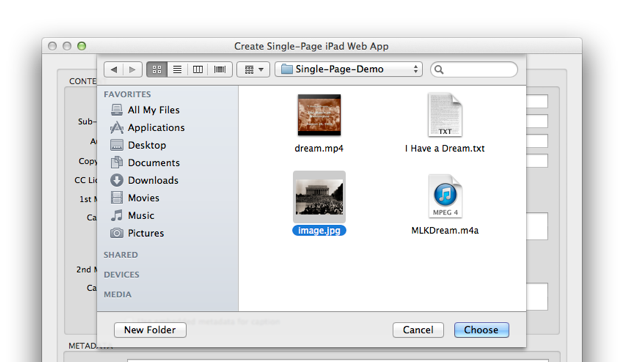
Task: Select the I Have a Dream.txt file icon
Action: click(x=445, y=115)
